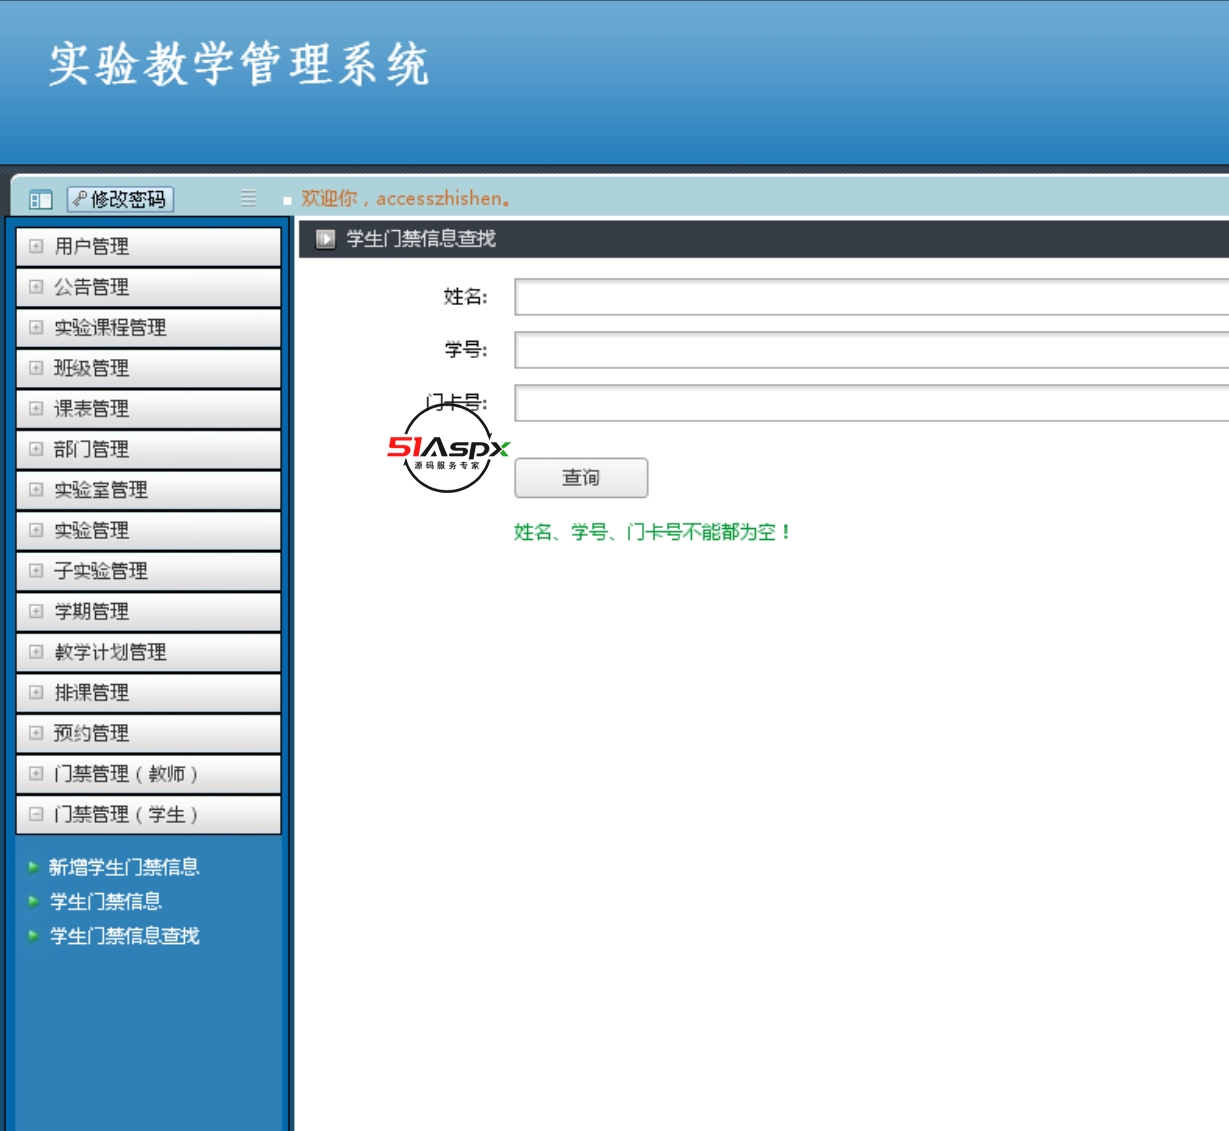Expand the 课表管理 plus icon
1229x1131 pixels.
[36, 408]
